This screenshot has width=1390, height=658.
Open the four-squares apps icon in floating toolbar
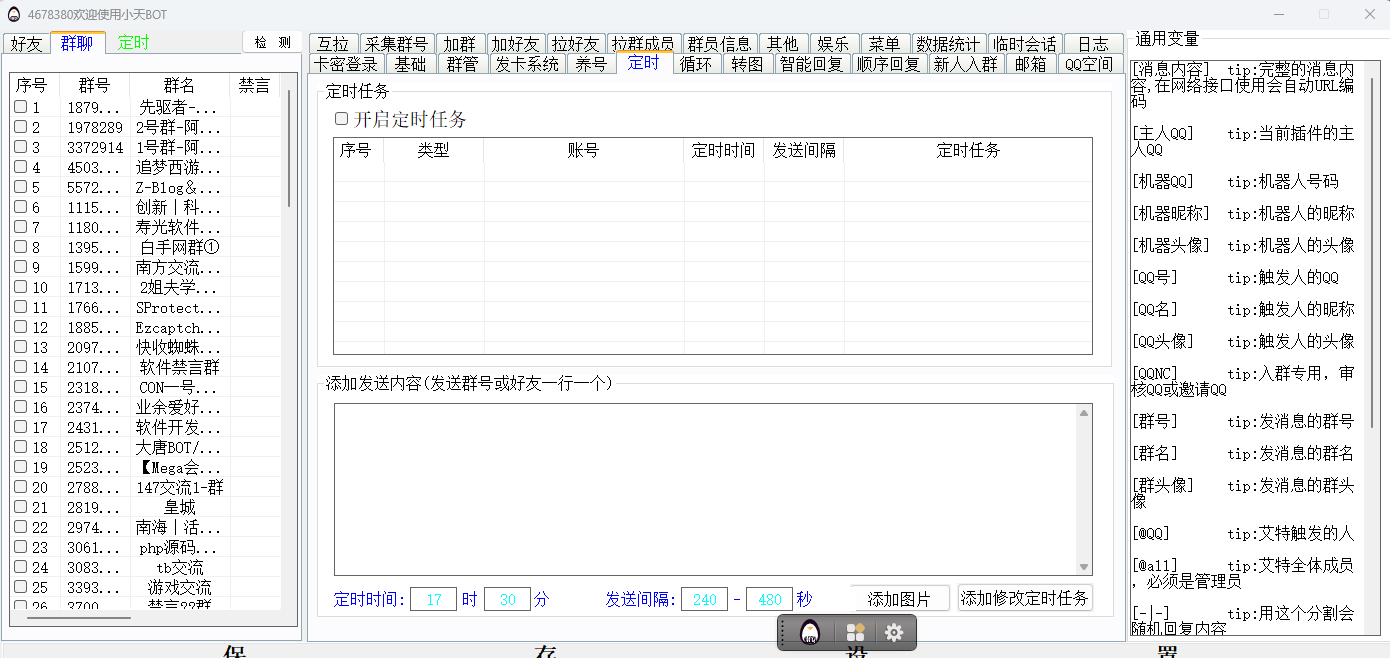[855, 632]
